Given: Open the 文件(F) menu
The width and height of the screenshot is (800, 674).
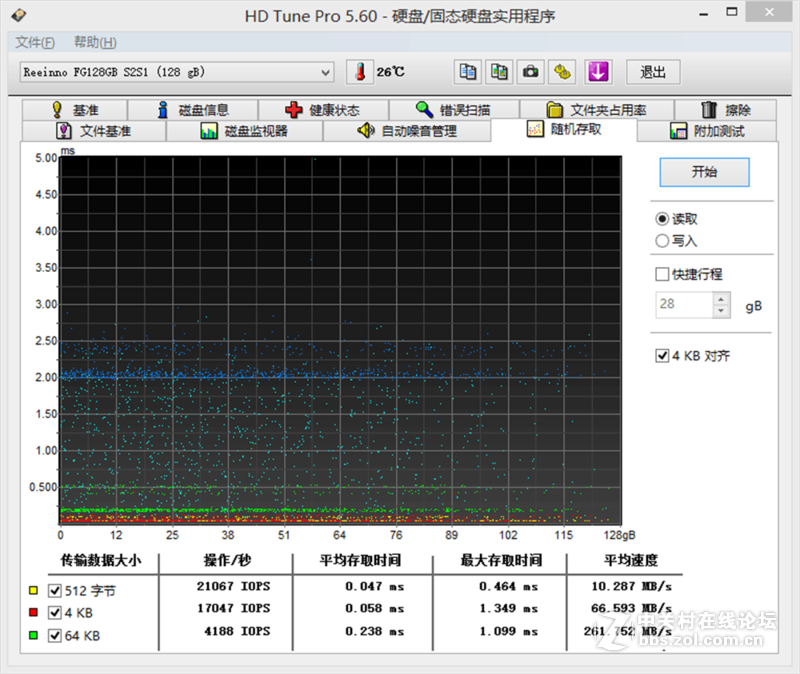Looking at the screenshot, I should [35, 42].
